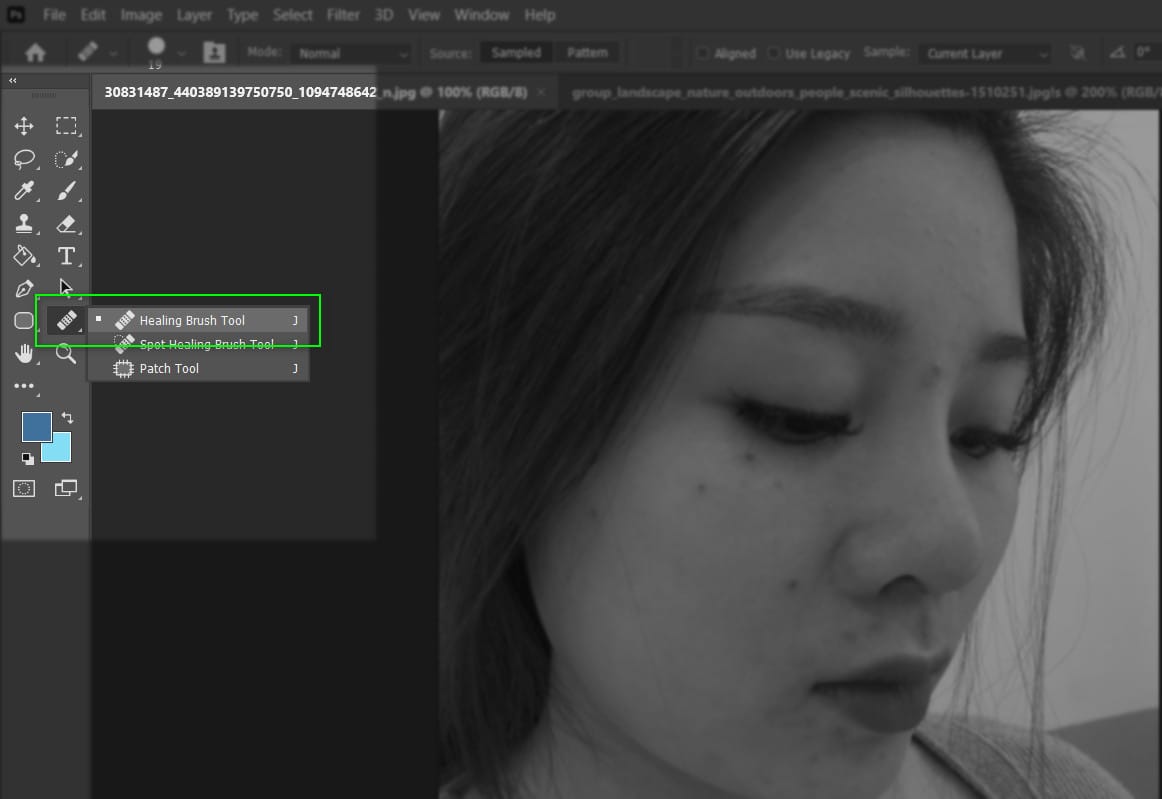The height and width of the screenshot is (799, 1162).
Task: Switch healing source to Pattern
Action: 588,51
